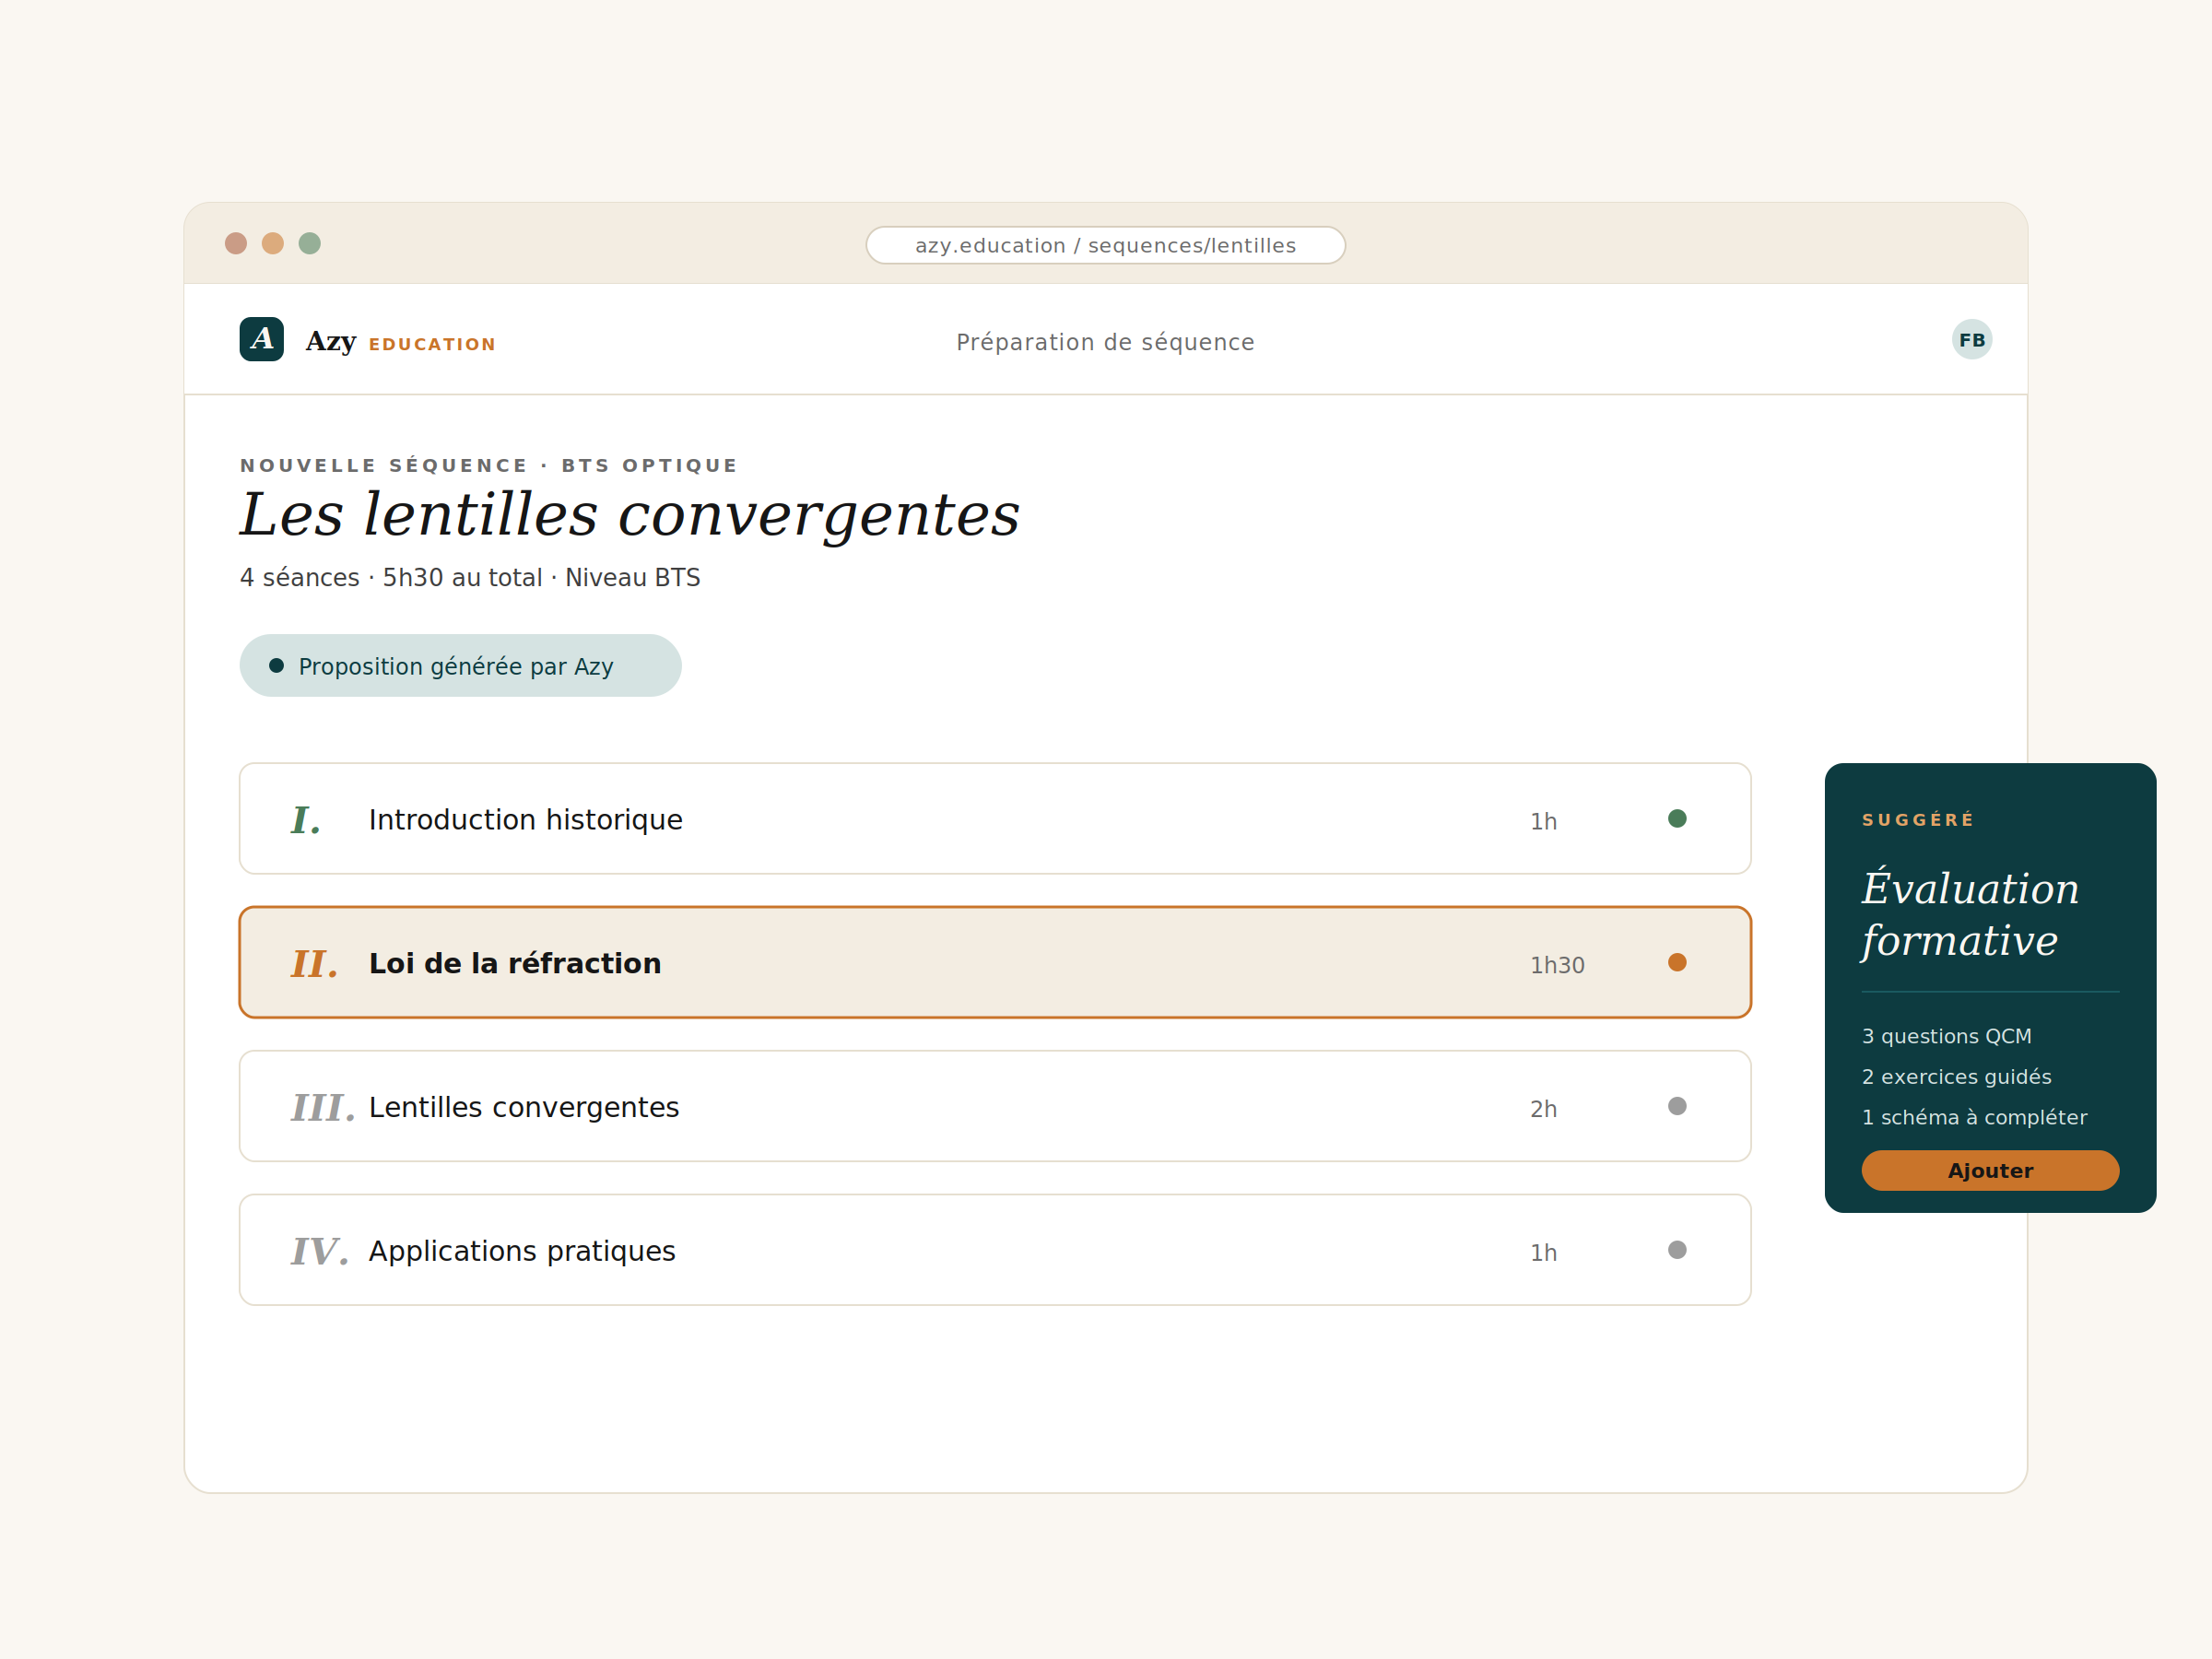Click the address bar azy.education URL
Viewport: 2212px width, 1659px height.
click(x=1105, y=245)
